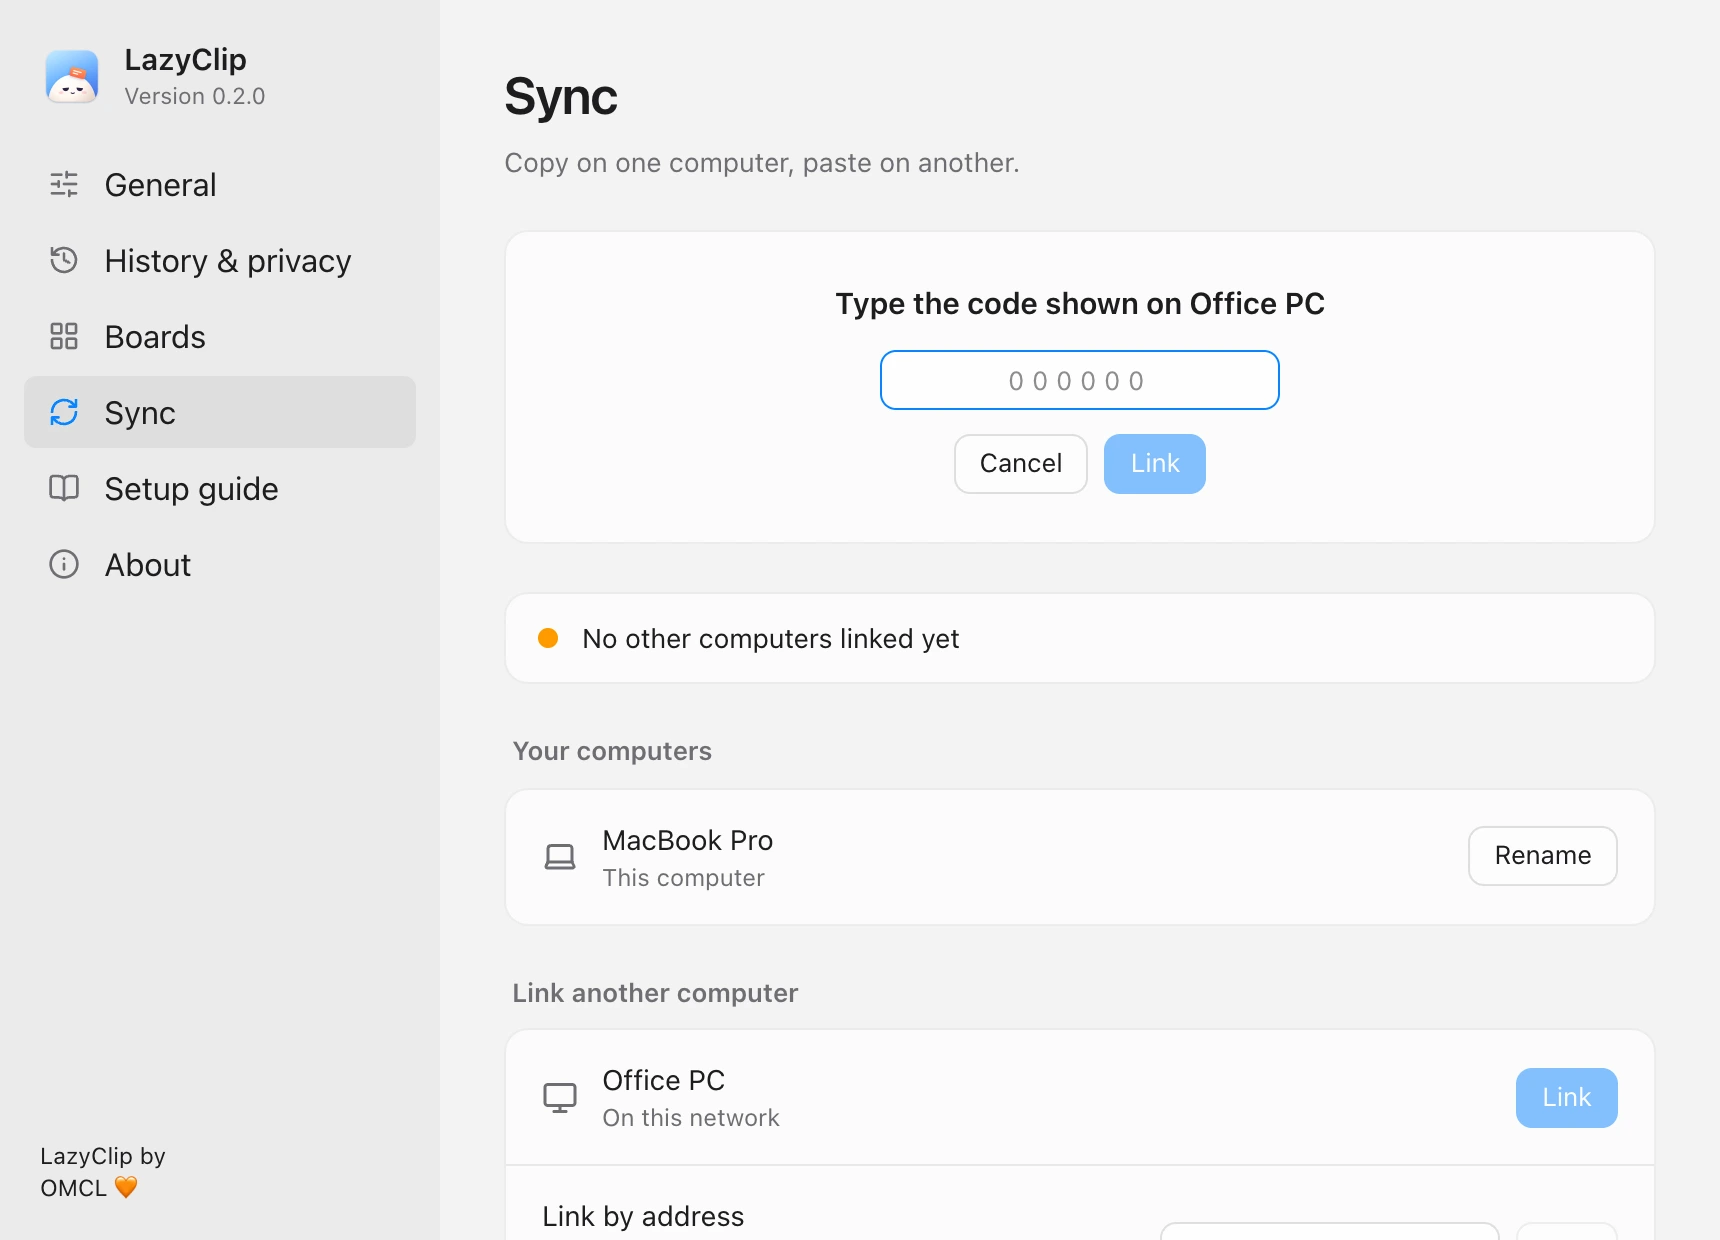The width and height of the screenshot is (1720, 1240).
Task: Click the About info icon
Action: (64, 564)
